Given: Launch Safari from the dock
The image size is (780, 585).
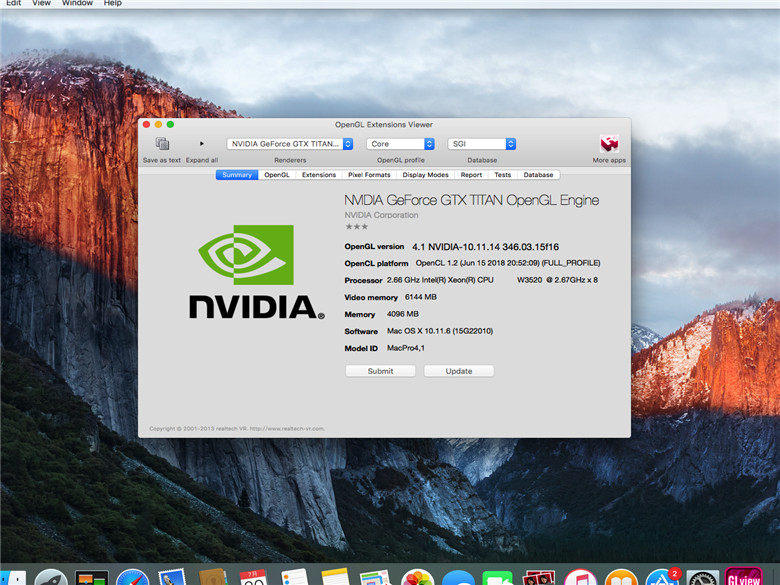Looking at the screenshot, I should pyautogui.click(x=132, y=578).
